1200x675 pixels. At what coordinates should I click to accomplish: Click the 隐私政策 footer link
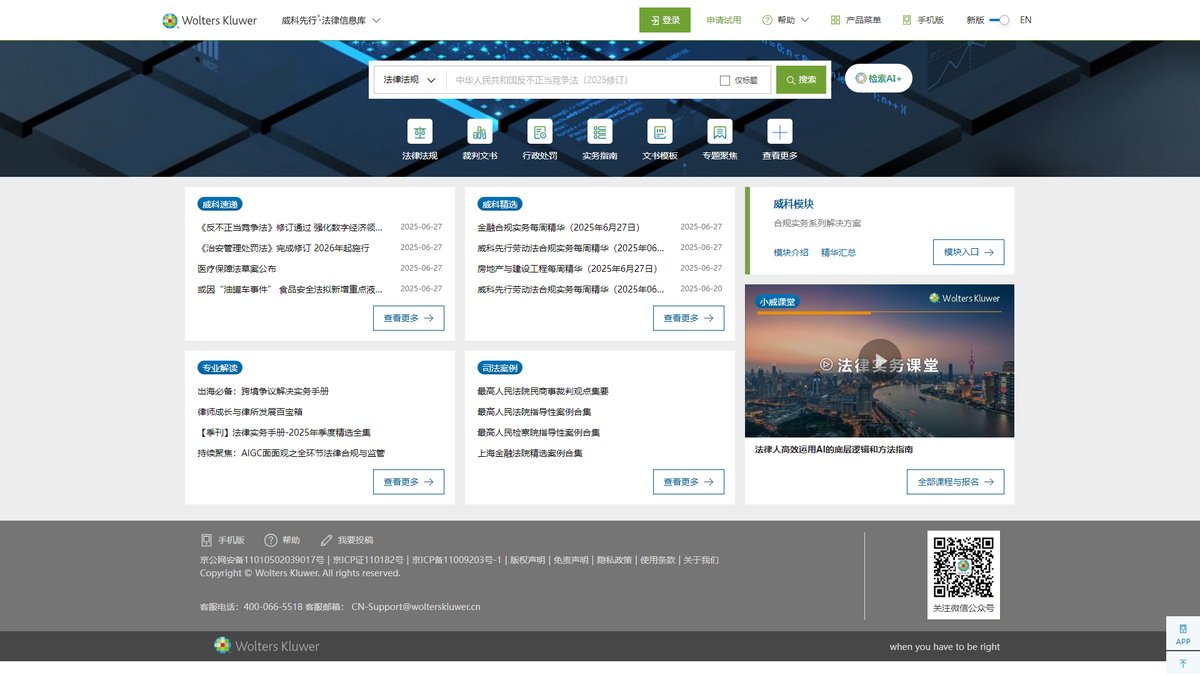coord(615,560)
